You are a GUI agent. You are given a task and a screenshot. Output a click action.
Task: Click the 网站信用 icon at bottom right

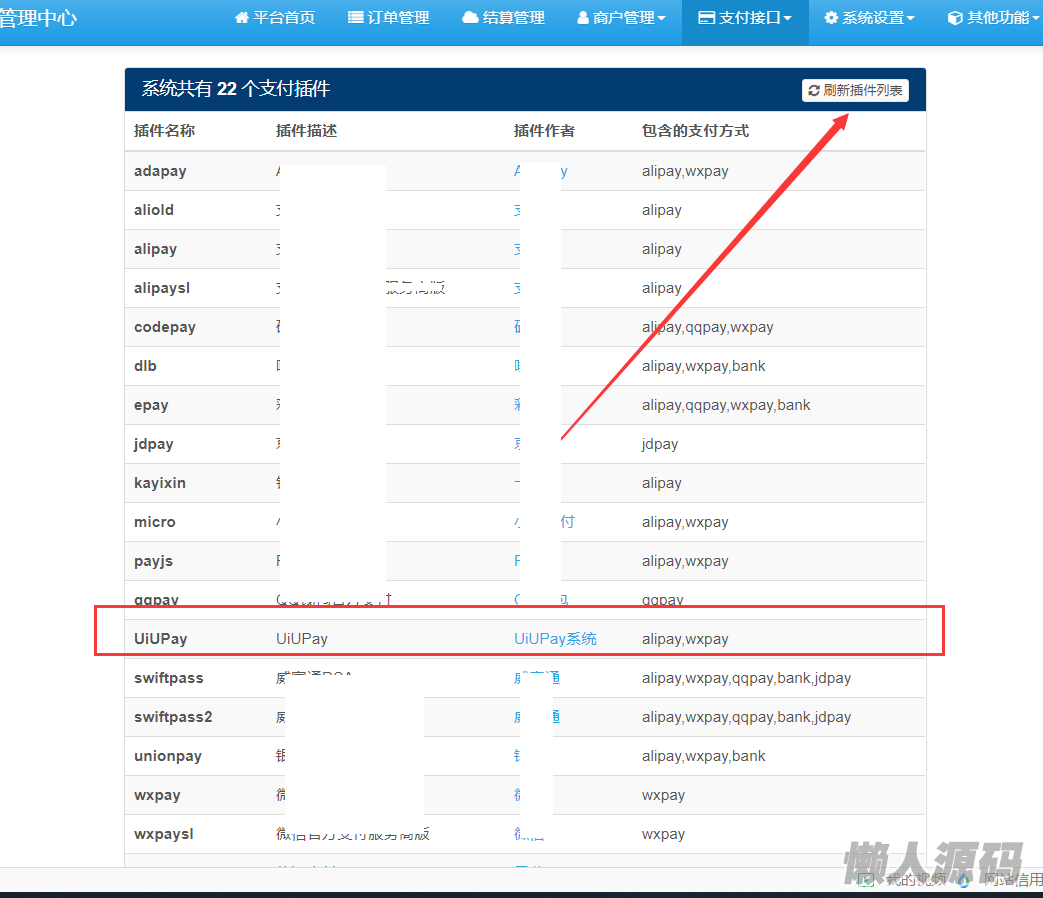tap(963, 880)
